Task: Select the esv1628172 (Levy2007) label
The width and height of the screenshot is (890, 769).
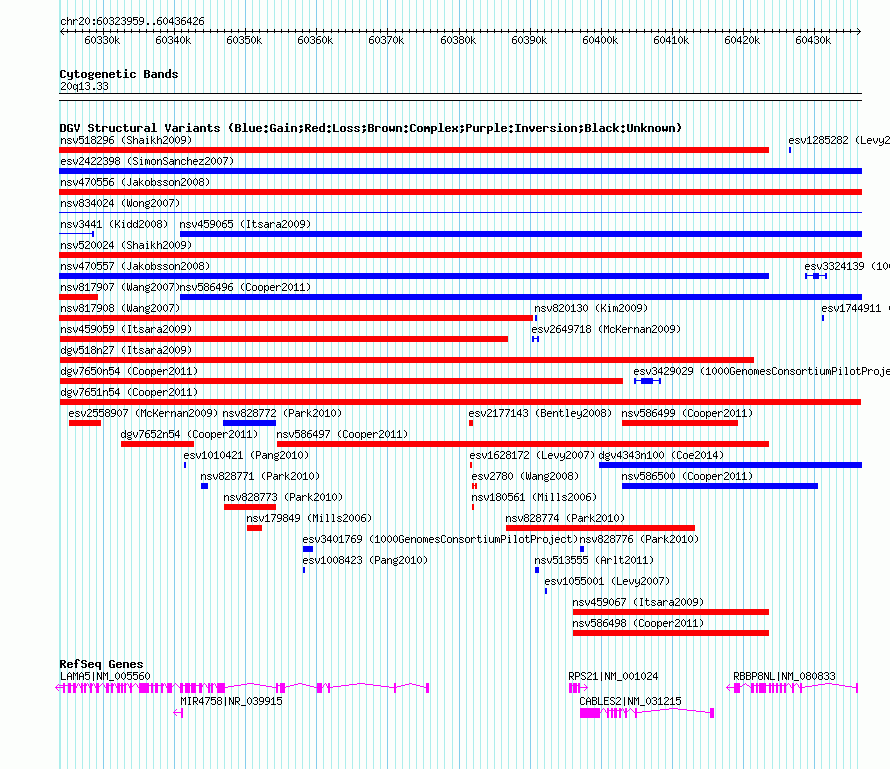Action: pos(532,455)
